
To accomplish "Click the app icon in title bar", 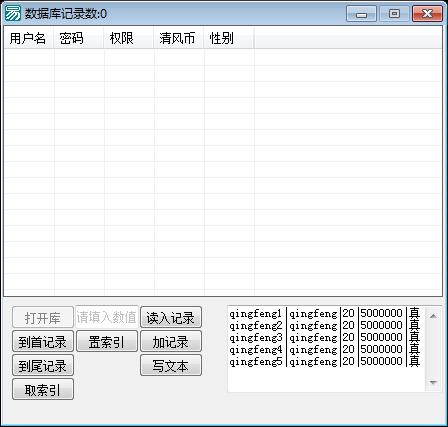I will click(x=12, y=14).
